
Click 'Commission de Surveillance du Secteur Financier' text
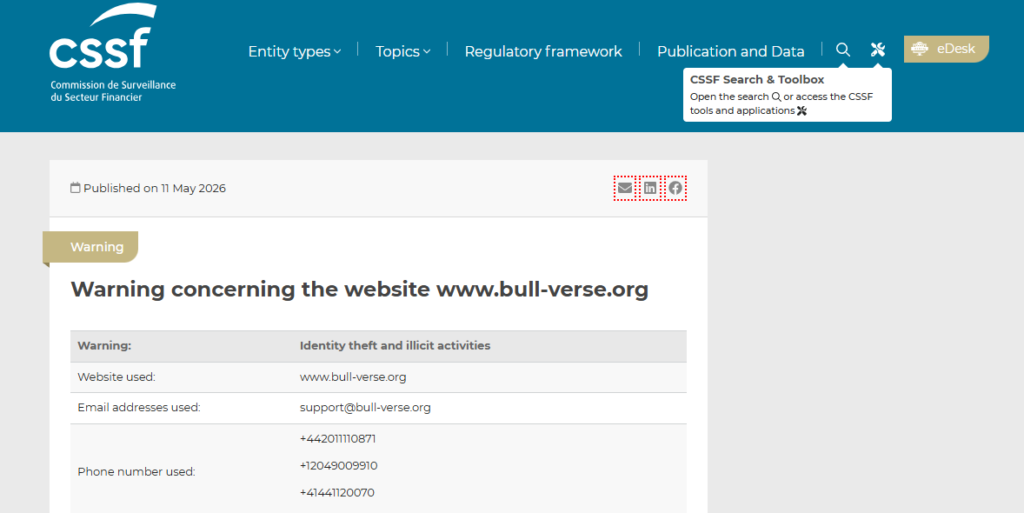coord(113,91)
